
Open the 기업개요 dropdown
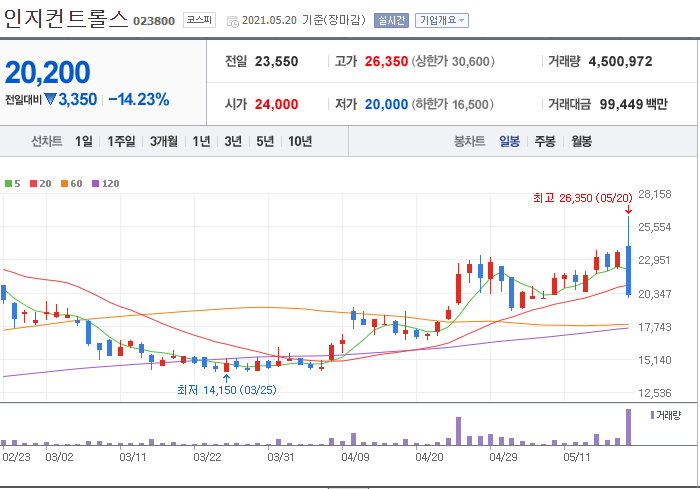442,20
